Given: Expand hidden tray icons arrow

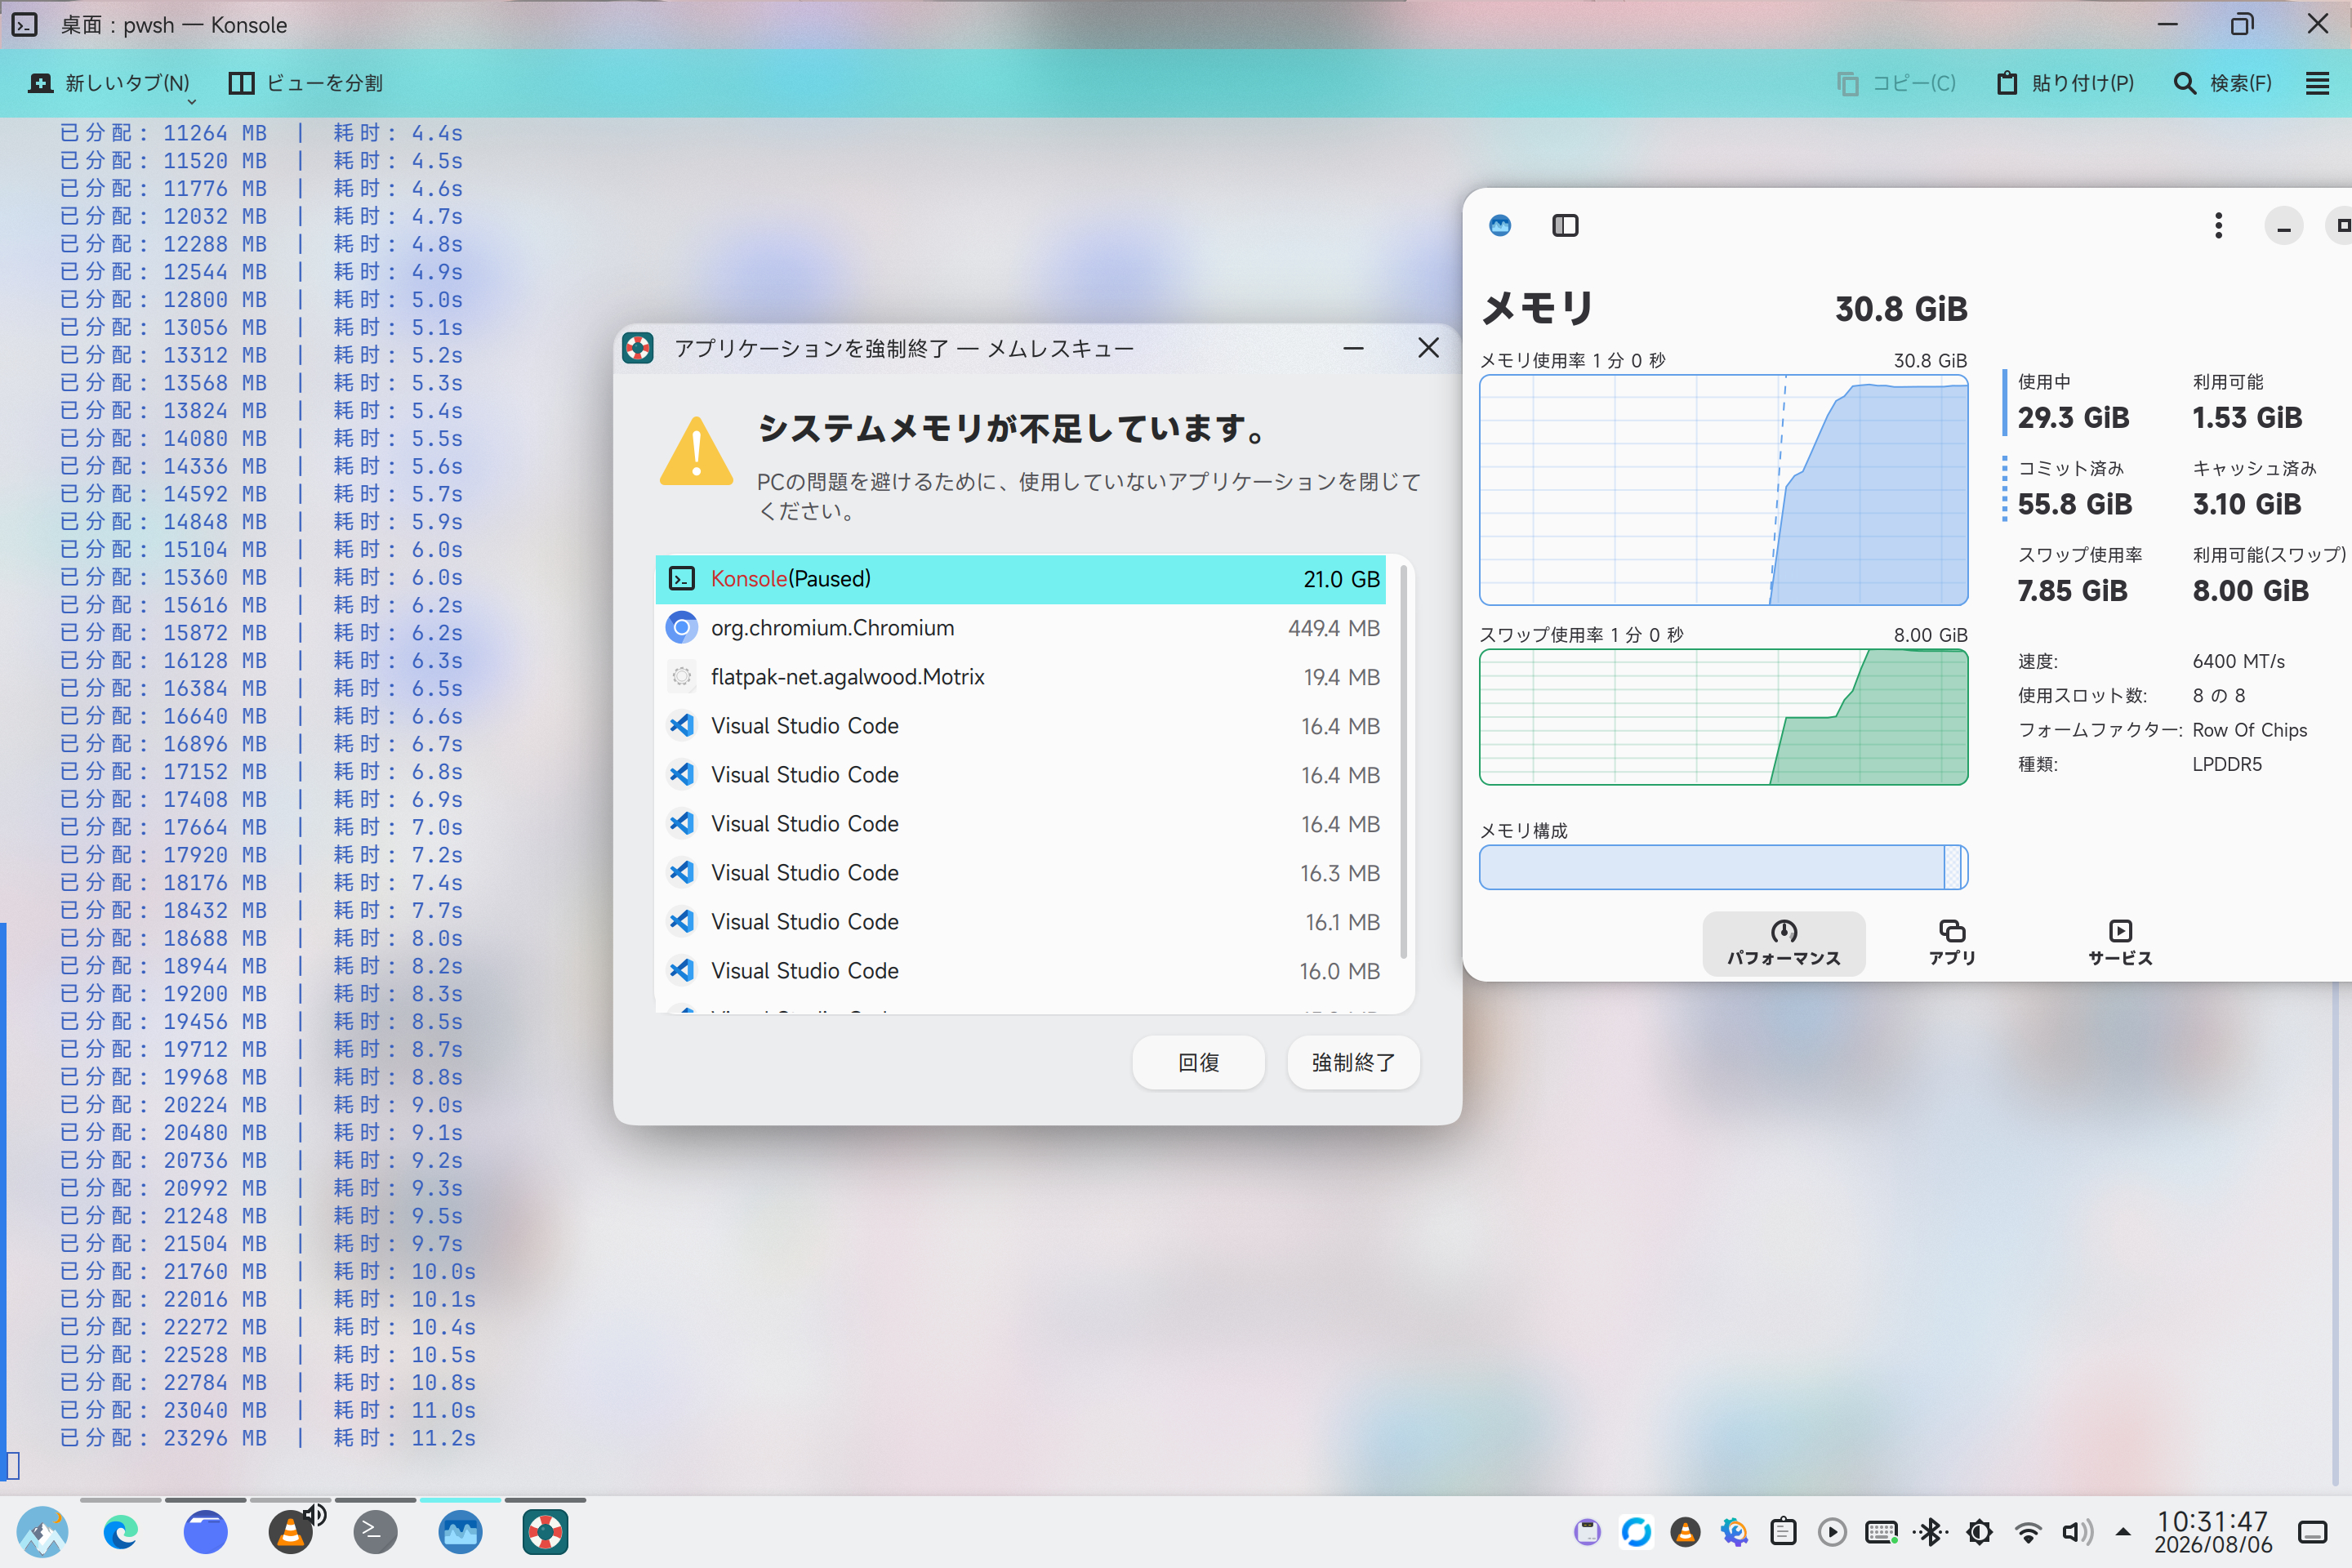Looking at the screenshot, I should [x=2123, y=1532].
